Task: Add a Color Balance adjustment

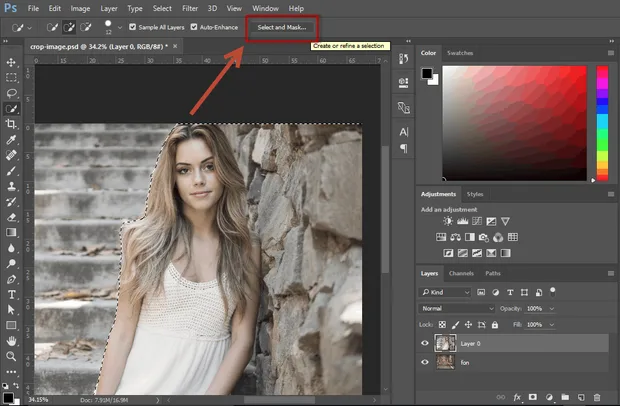Action: click(x=455, y=237)
